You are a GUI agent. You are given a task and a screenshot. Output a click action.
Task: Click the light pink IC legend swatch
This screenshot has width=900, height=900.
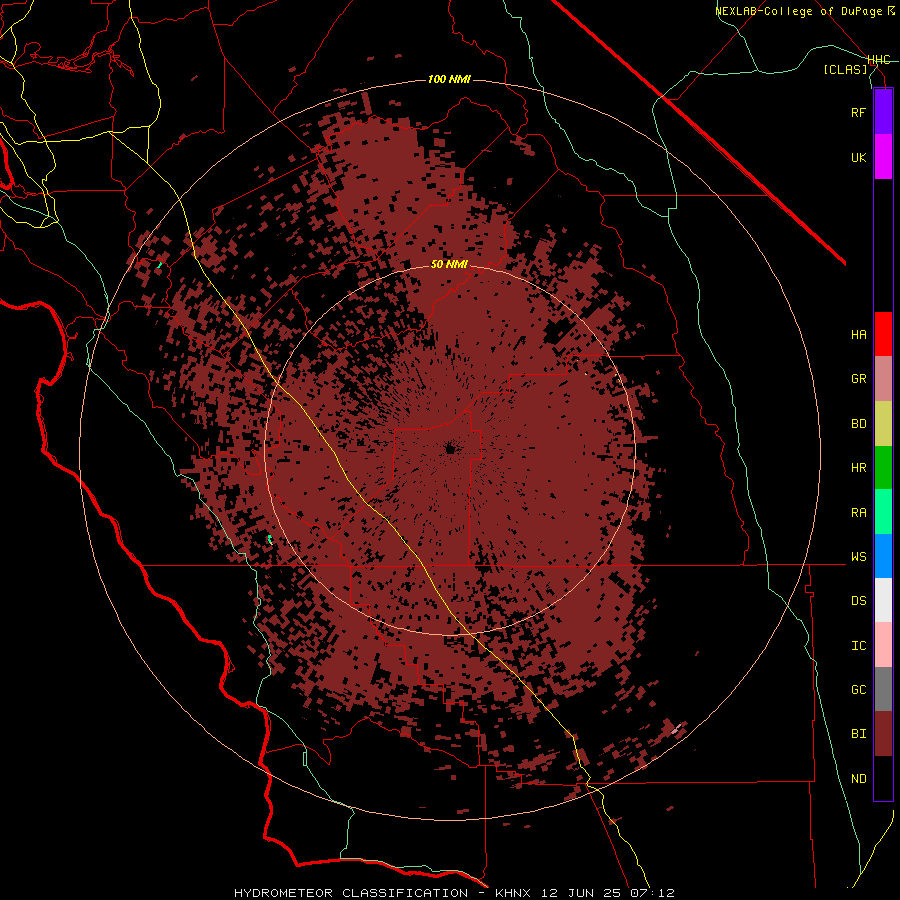[x=883, y=645]
